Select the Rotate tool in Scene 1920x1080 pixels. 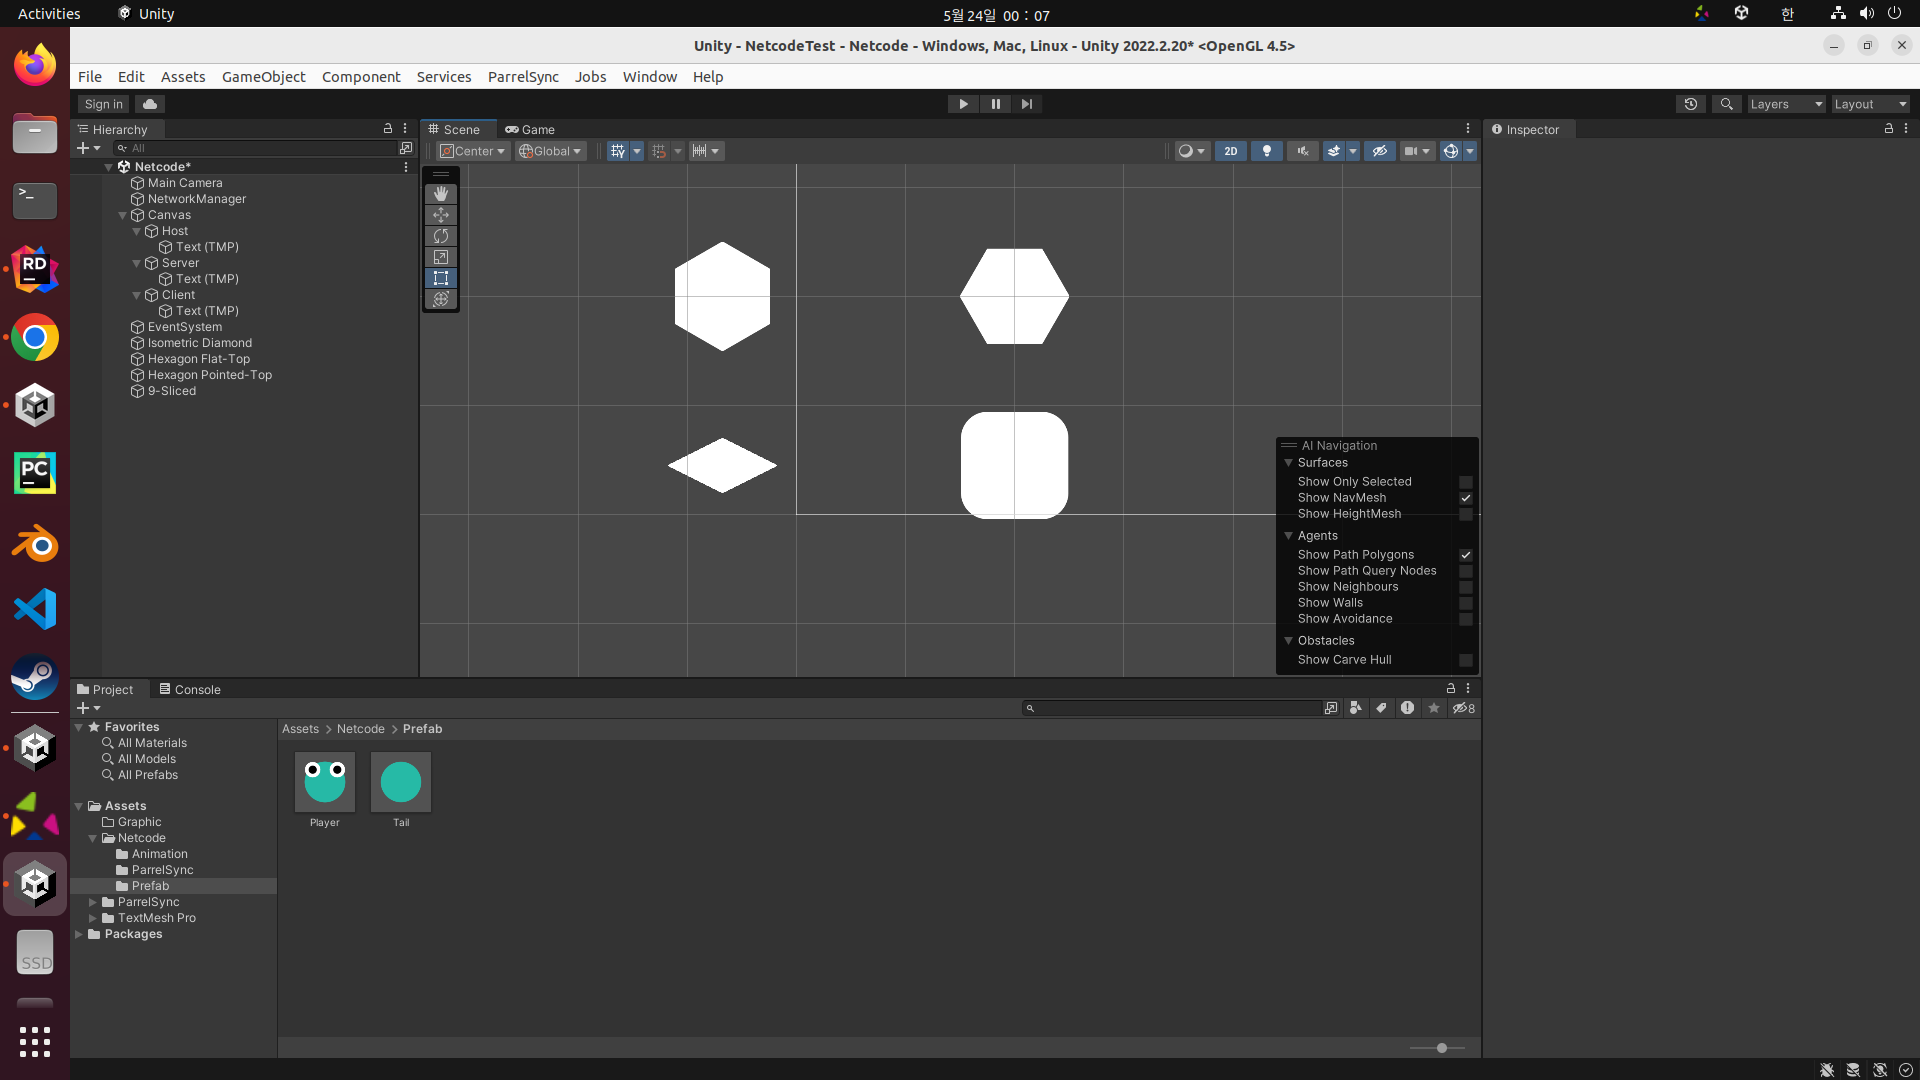pyautogui.click(x=440, y=236)
